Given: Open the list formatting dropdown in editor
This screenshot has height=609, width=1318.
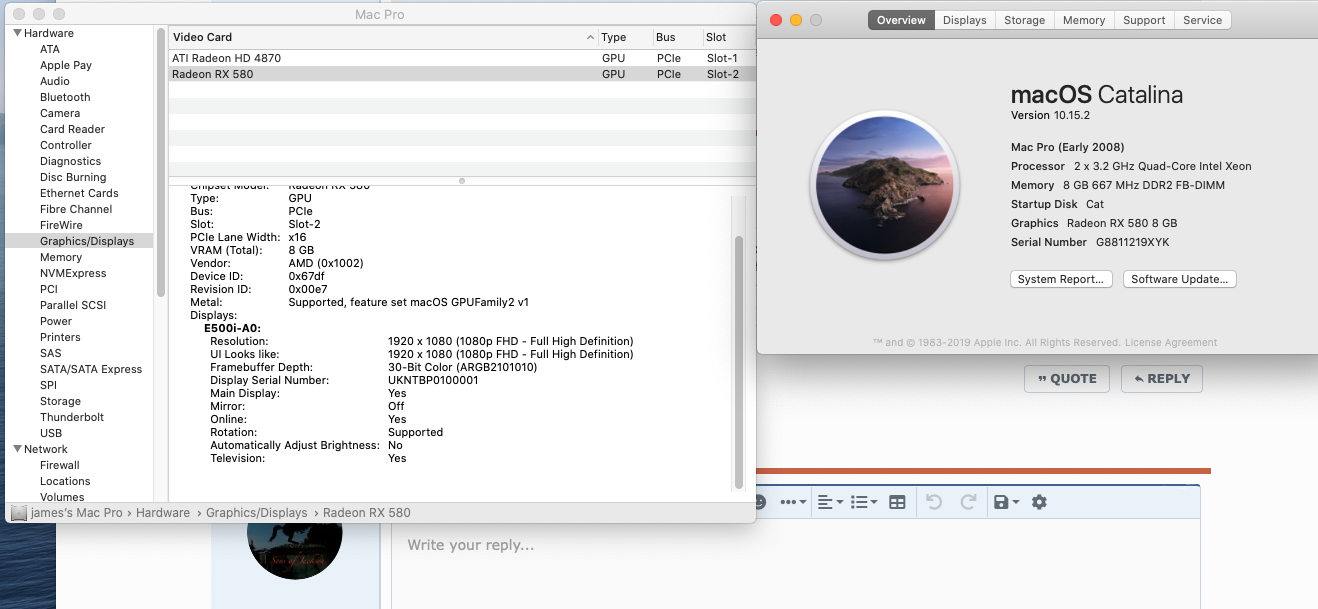Looking at the screenshot, I should point(864,502).
